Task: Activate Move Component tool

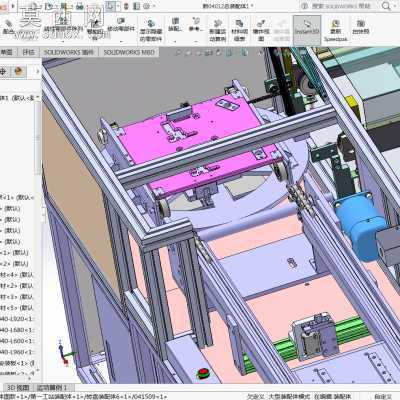Action: tap(121, 25)
